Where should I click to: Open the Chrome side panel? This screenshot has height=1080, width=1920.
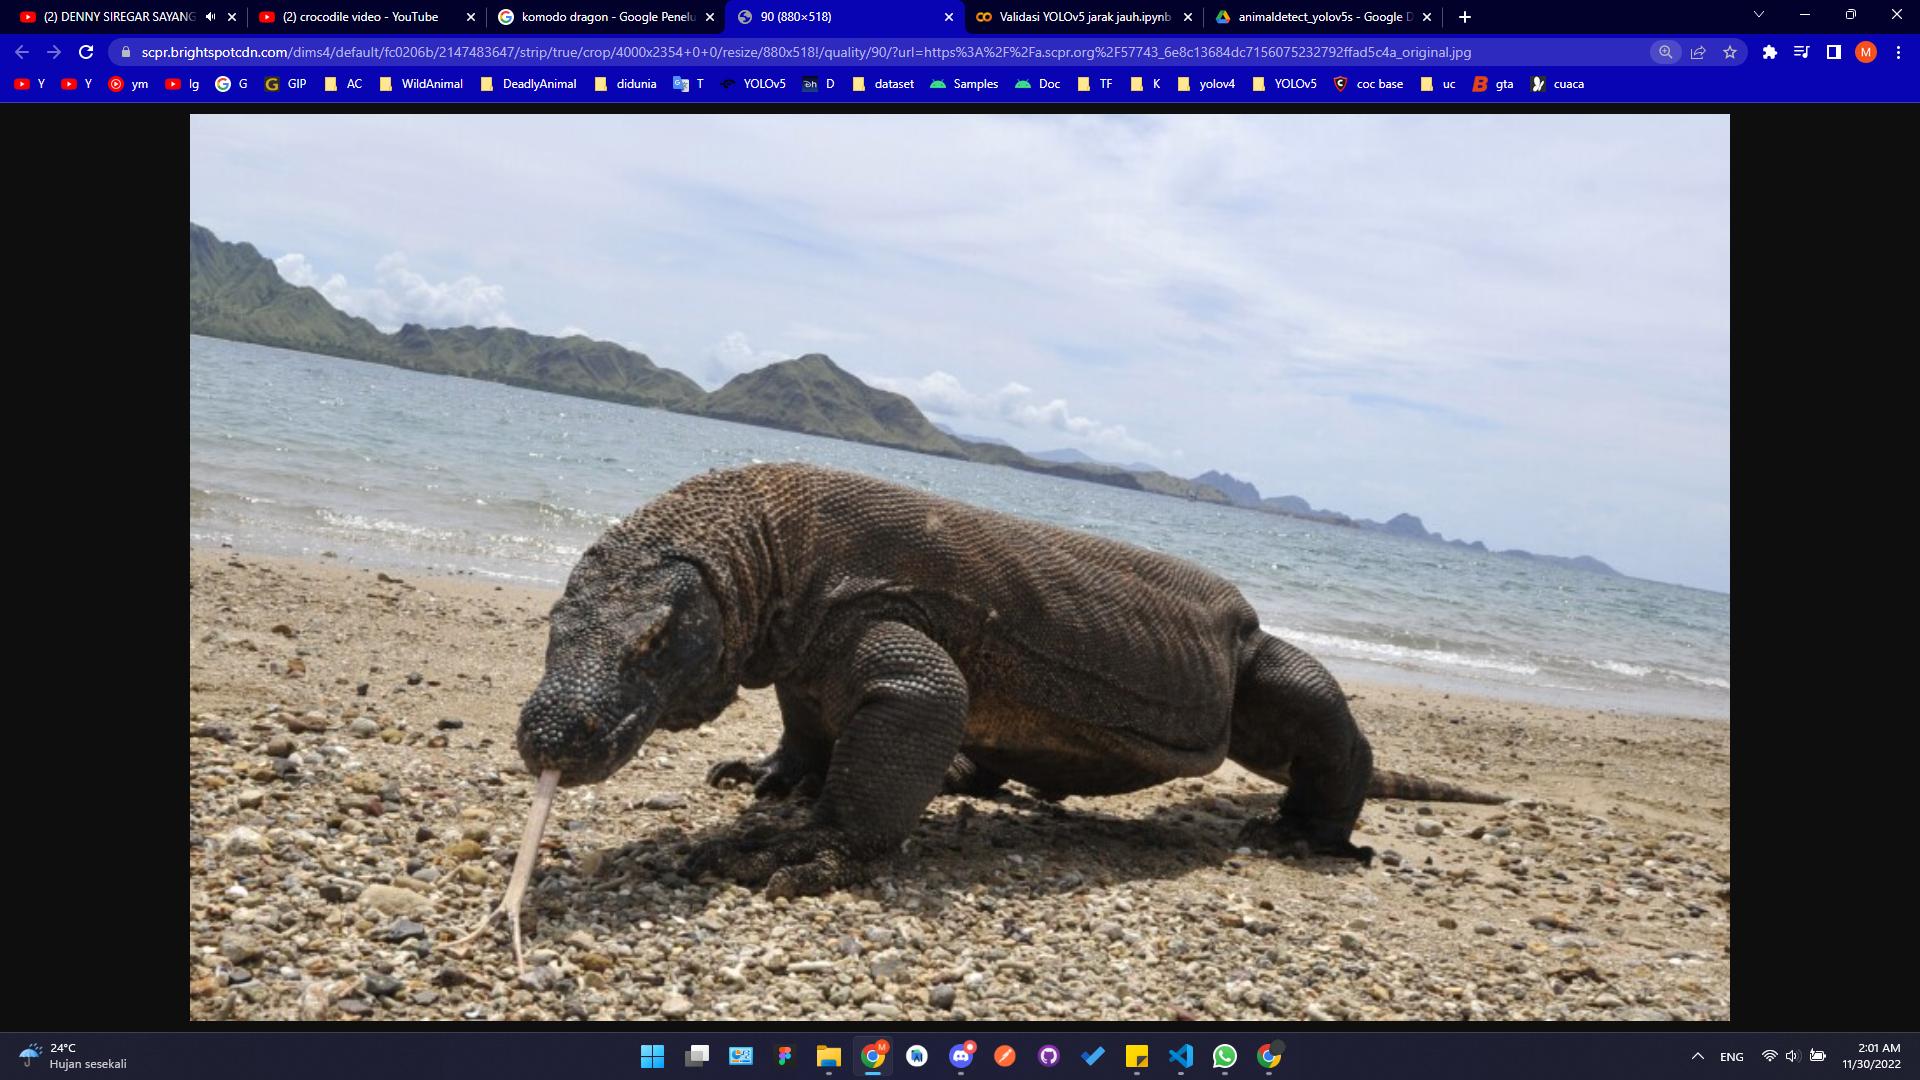tap(1834, 52)
